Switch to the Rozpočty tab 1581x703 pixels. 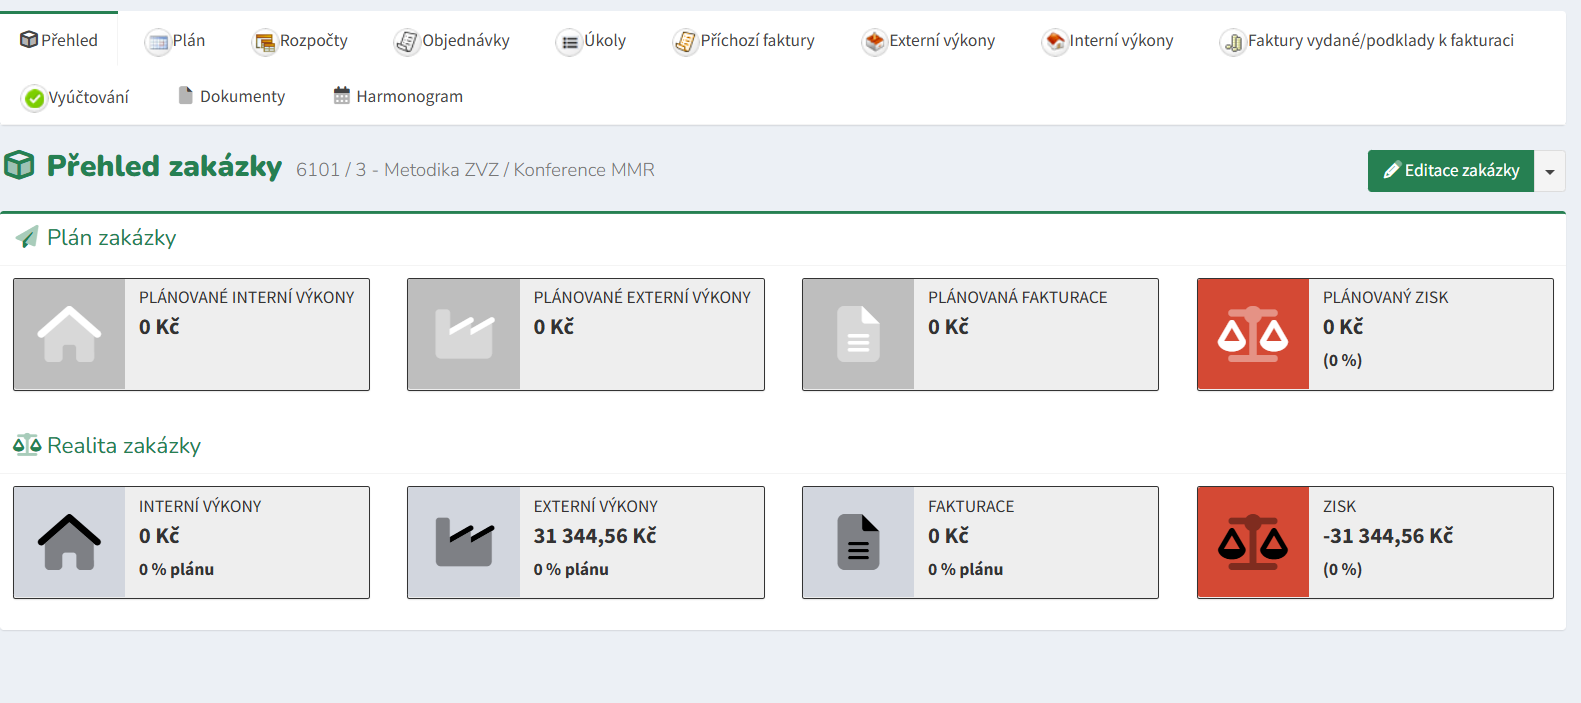tap(301, 41)
